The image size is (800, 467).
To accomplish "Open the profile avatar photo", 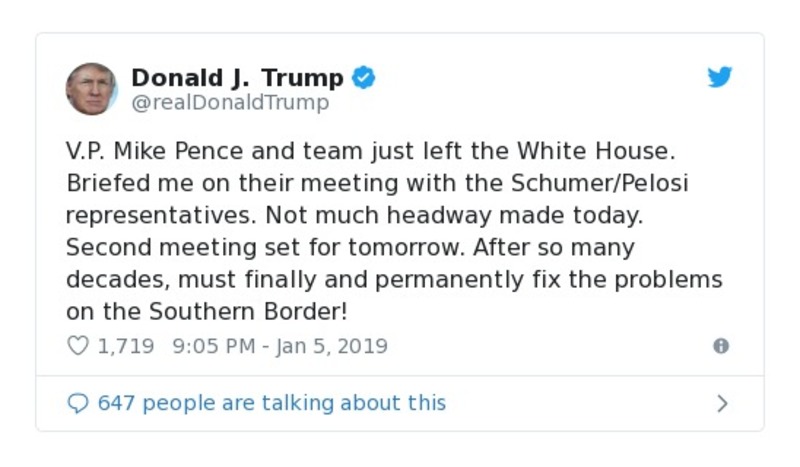I will [91, 88].
